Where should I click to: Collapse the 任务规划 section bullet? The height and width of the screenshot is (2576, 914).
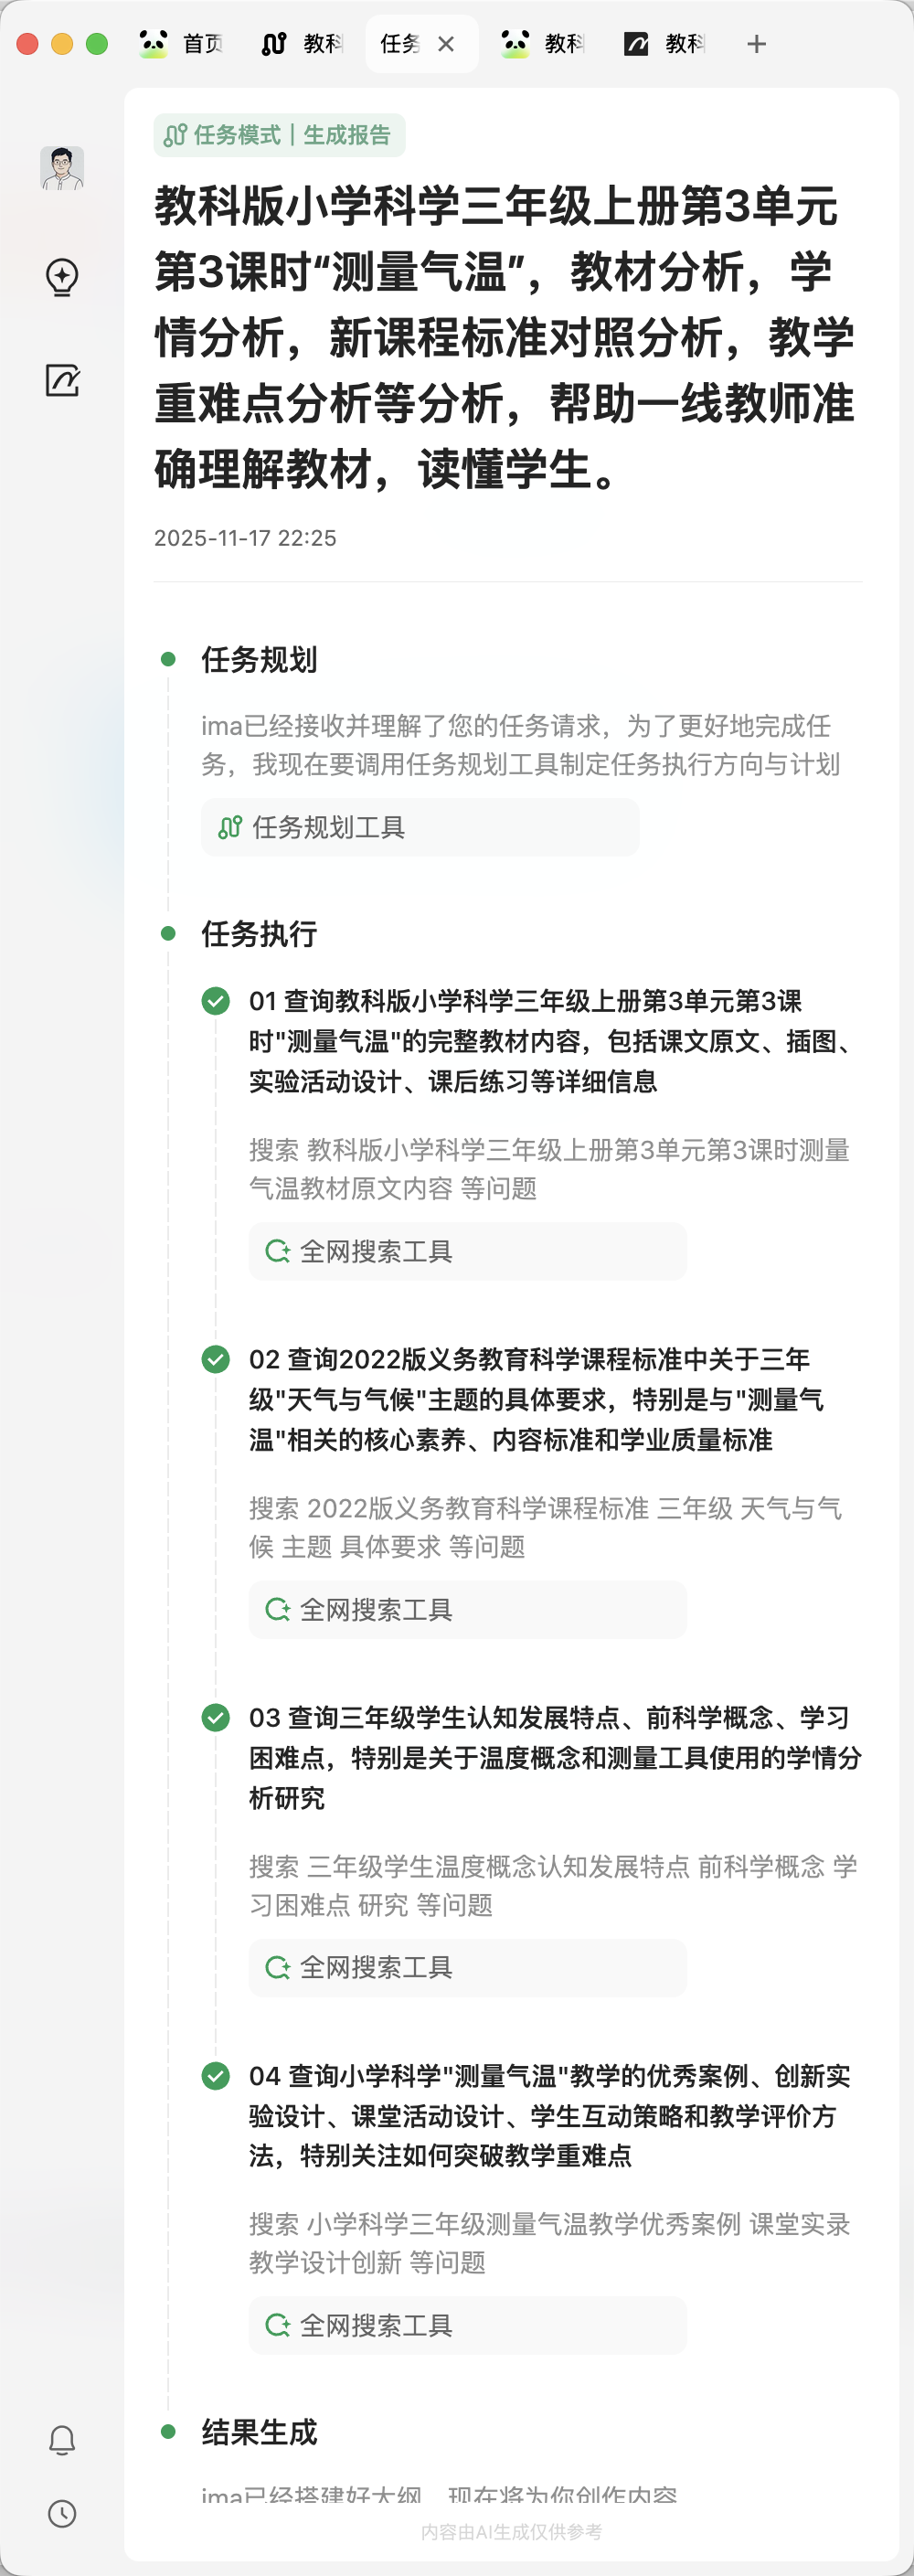click(168, 658)
